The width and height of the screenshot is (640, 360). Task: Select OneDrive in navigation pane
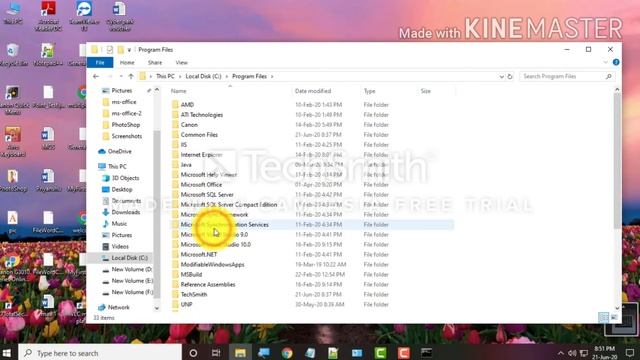click(x=119, y=151)
